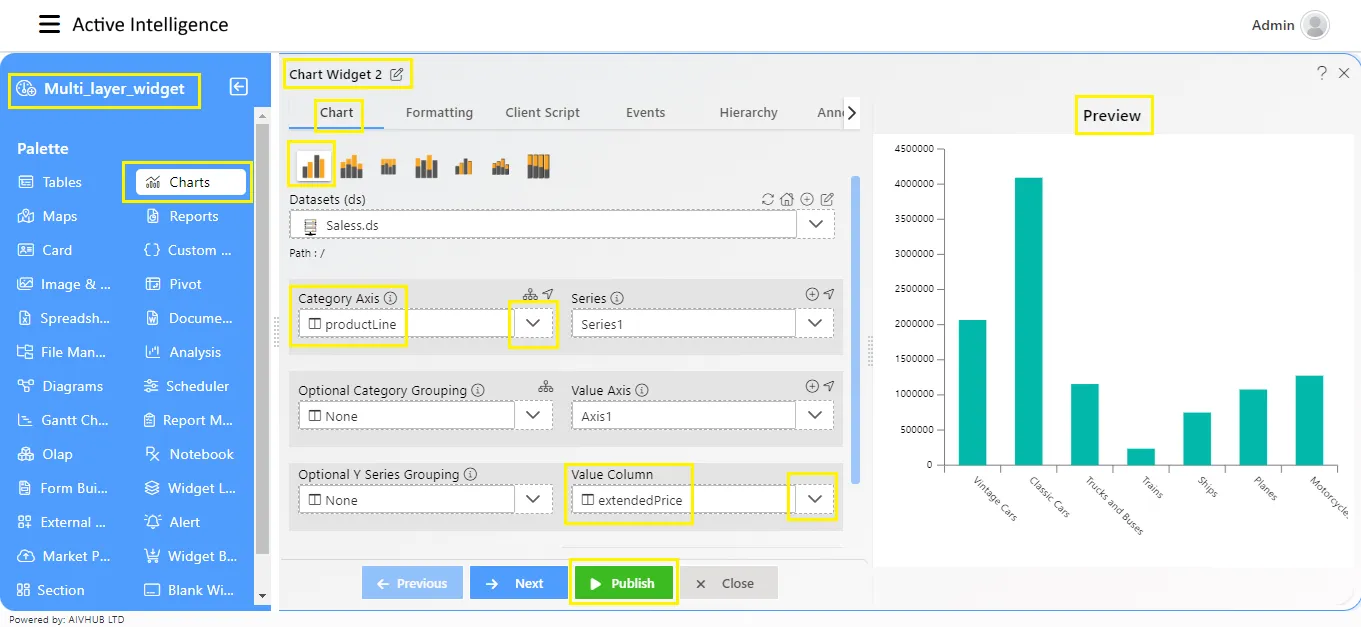The height and width of the screenshot is (627, 1361).
Task: Open the help question mark icon
Action: tap(1322, 73)
